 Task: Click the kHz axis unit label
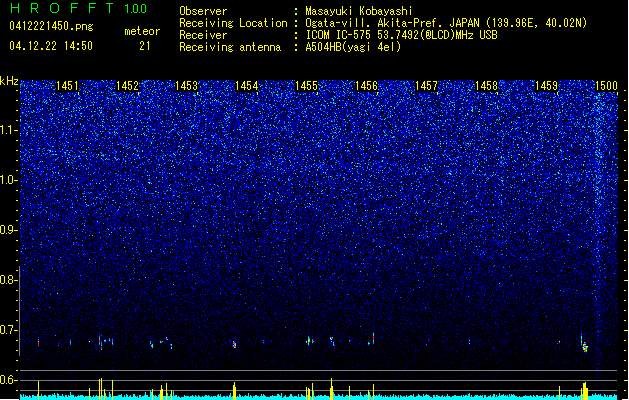click(x=9, y=81)
